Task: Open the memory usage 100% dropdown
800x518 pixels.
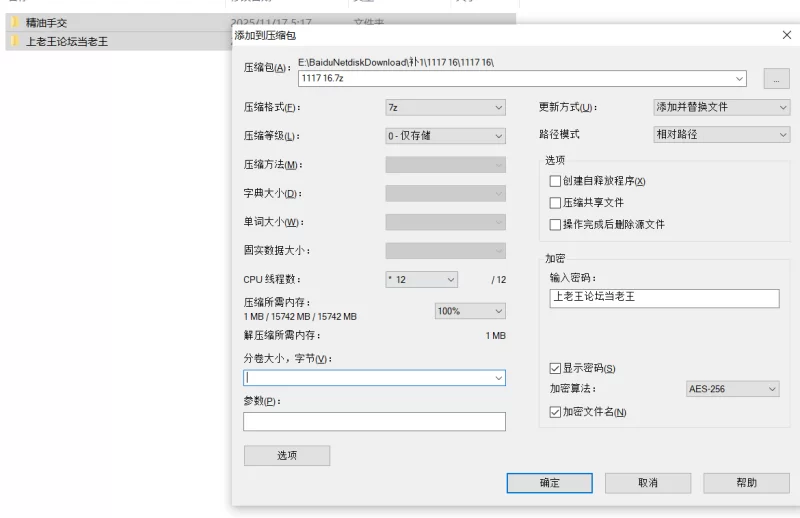Action: 469,311
